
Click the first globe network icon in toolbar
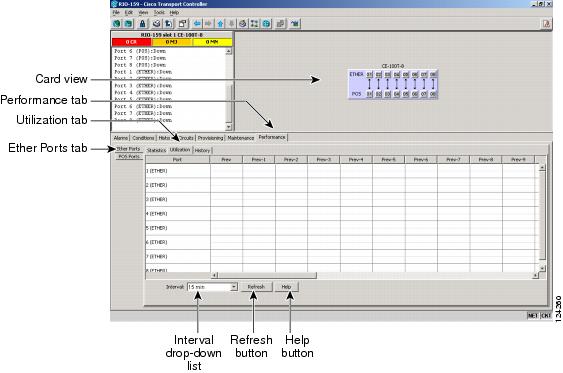coord(117,24)
